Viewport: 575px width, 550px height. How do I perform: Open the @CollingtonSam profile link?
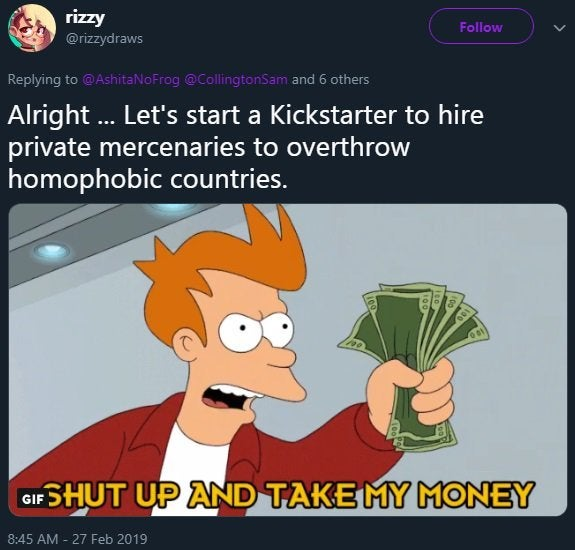pos(238,80)
